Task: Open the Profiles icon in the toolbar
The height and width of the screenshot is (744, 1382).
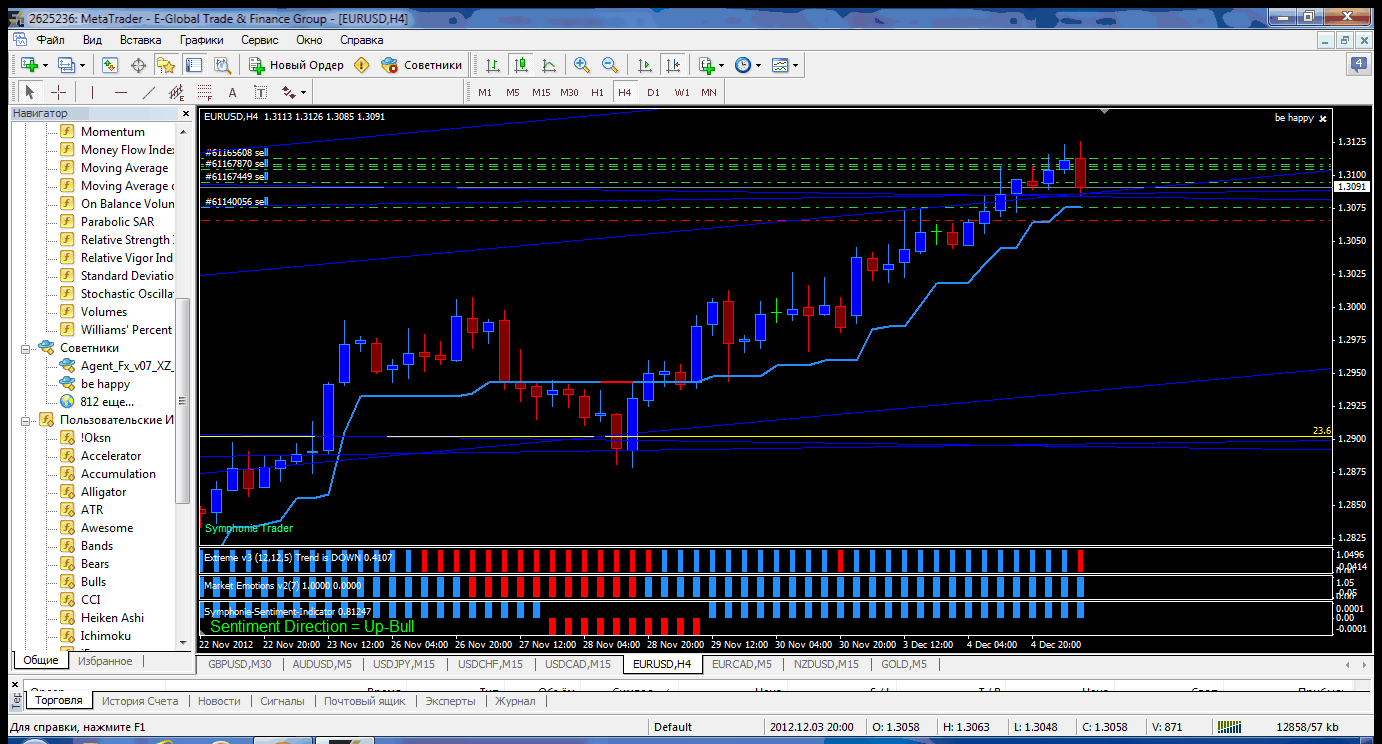Action: point(66,65)
